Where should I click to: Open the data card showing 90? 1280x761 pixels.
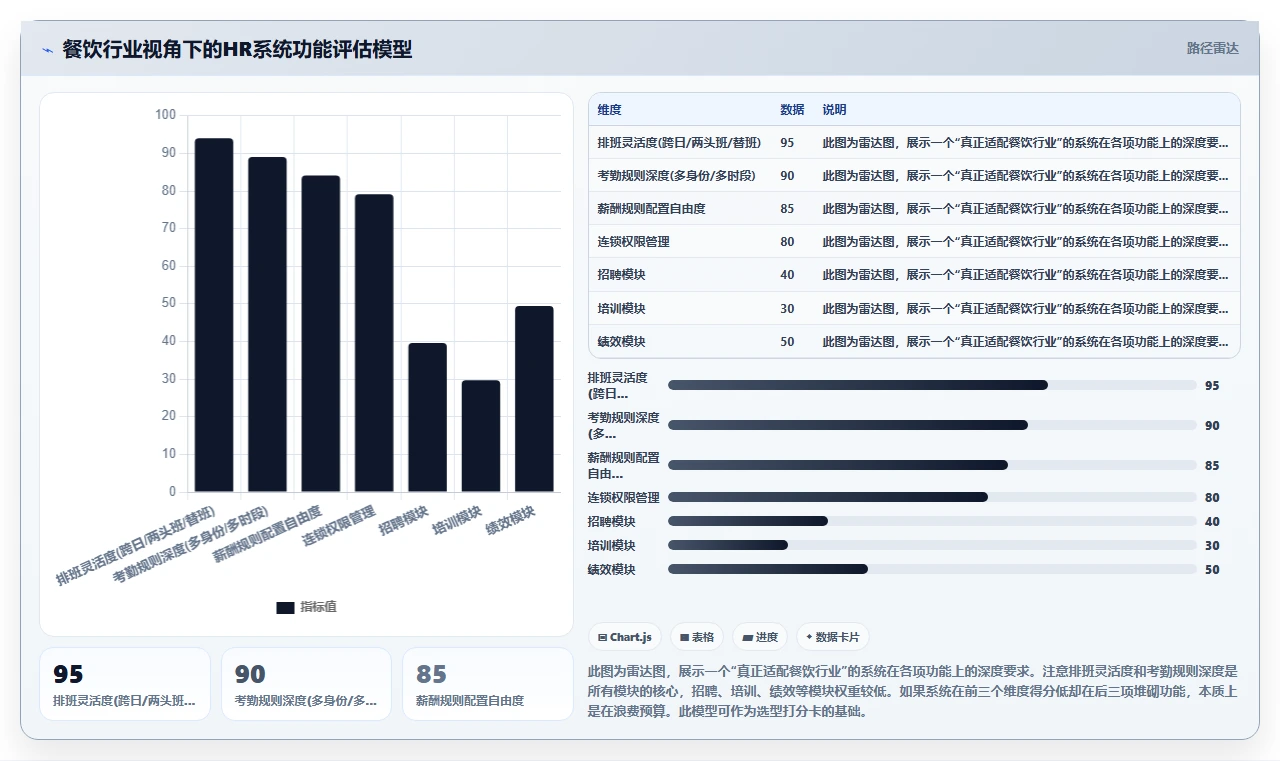306,684
